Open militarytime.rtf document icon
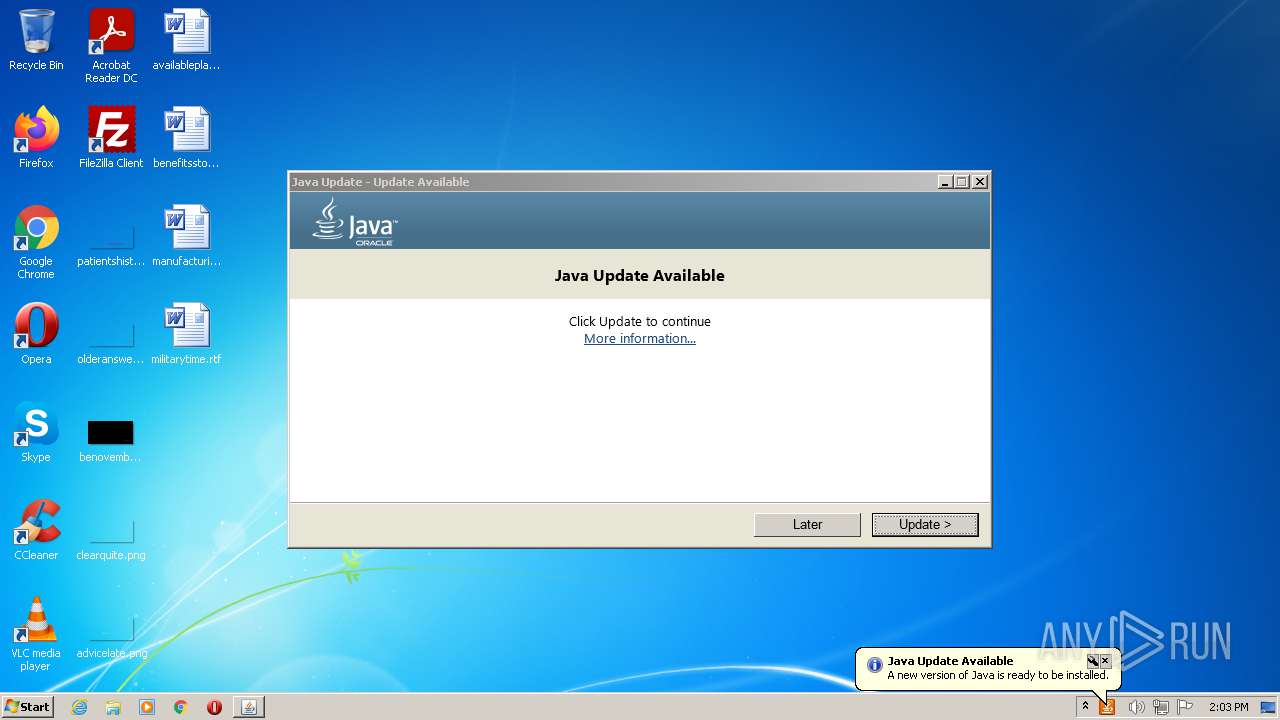 (186, 334)
